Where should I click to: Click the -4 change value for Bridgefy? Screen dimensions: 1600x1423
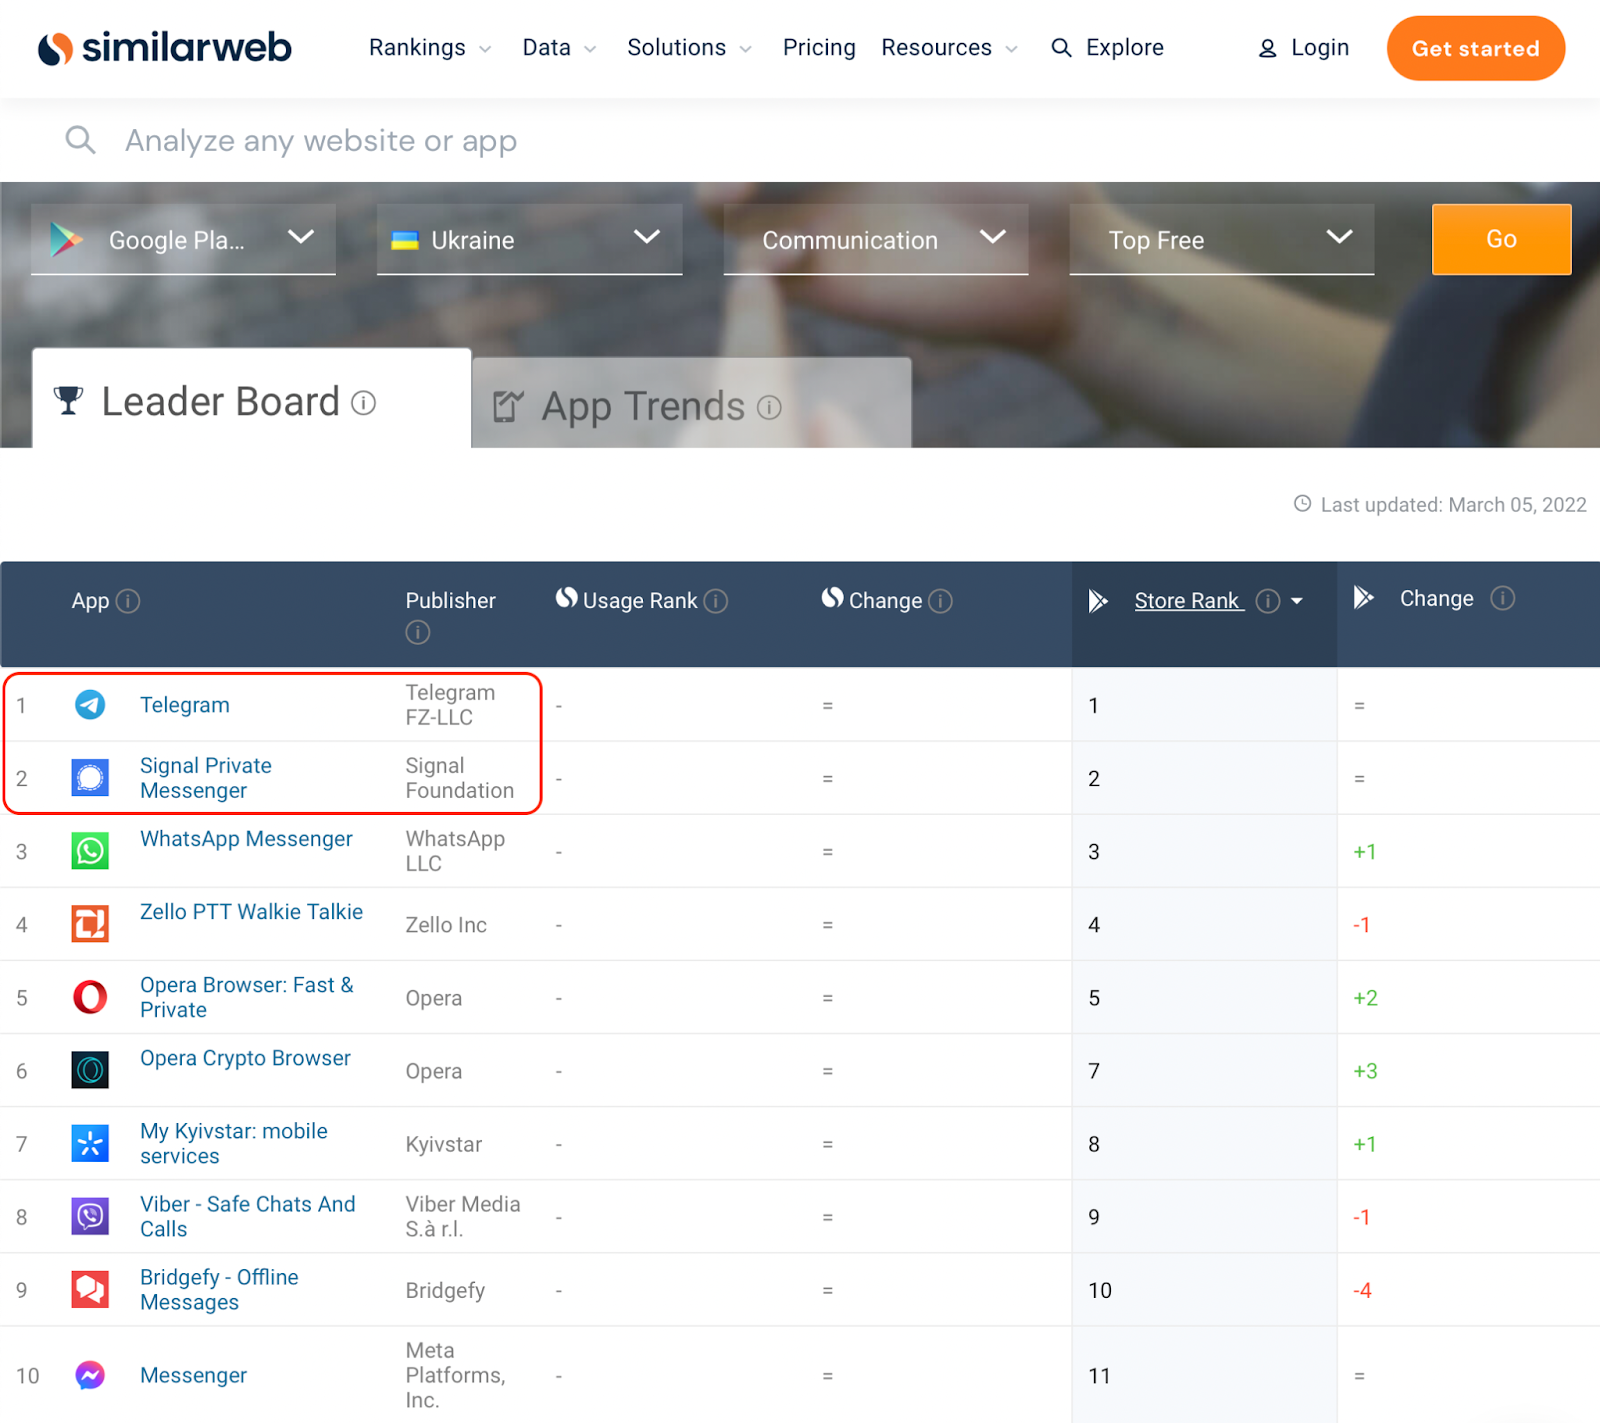[x=1362, y=1290]
